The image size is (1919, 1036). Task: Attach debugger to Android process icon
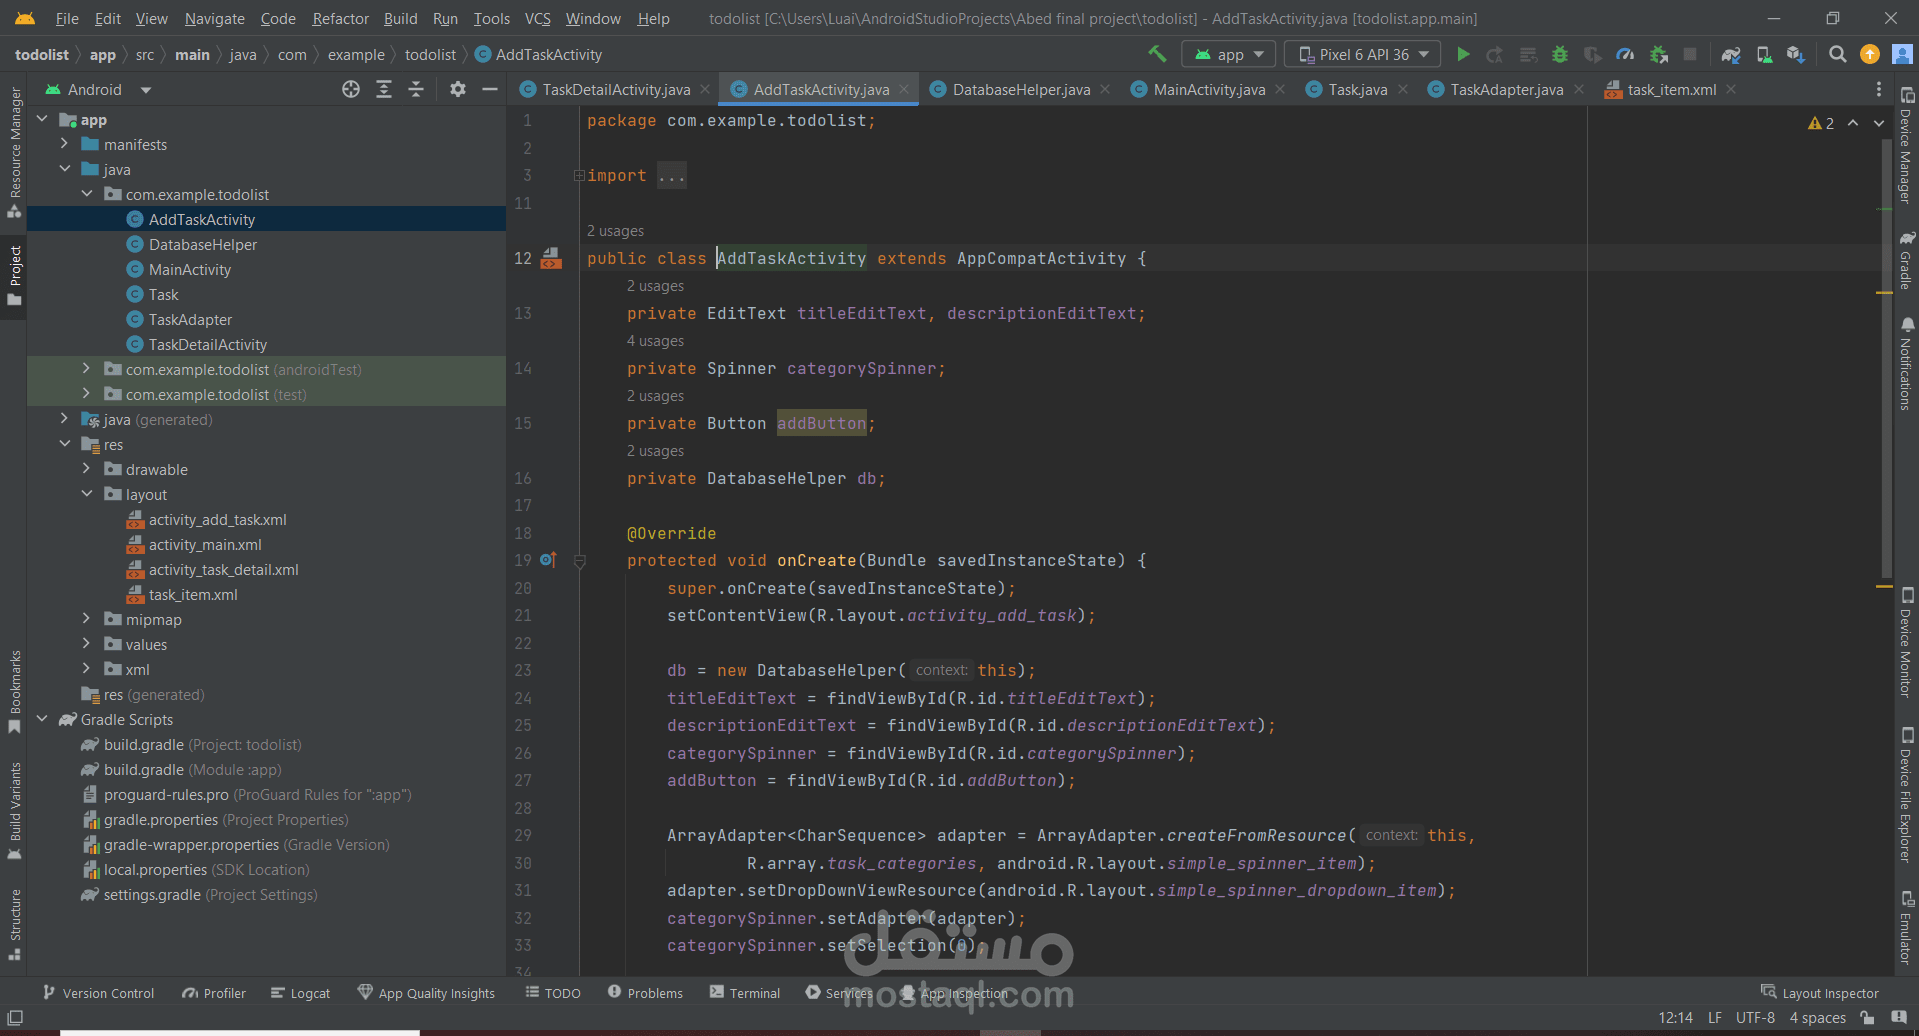(1659, 54)
